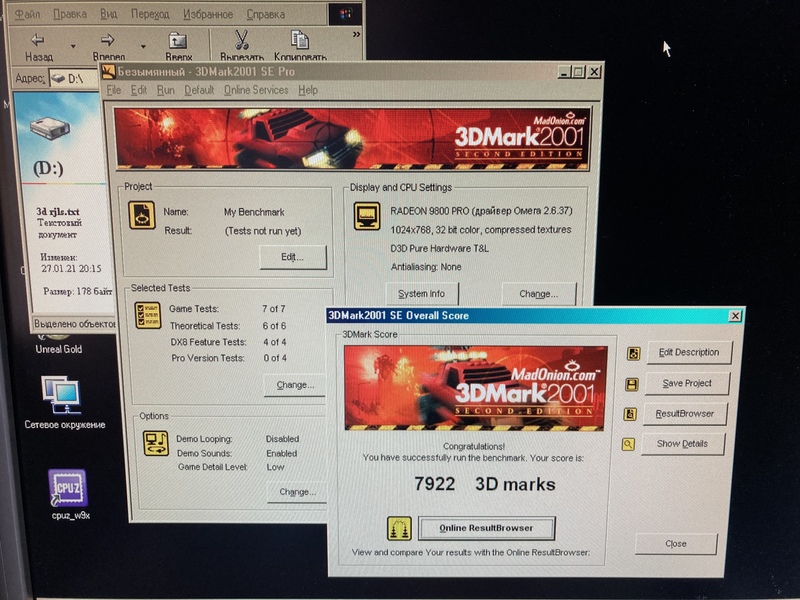The image size is (800, 600).
Task: Open the Файл menu in Explorer
Action: [x=27, y=14]
